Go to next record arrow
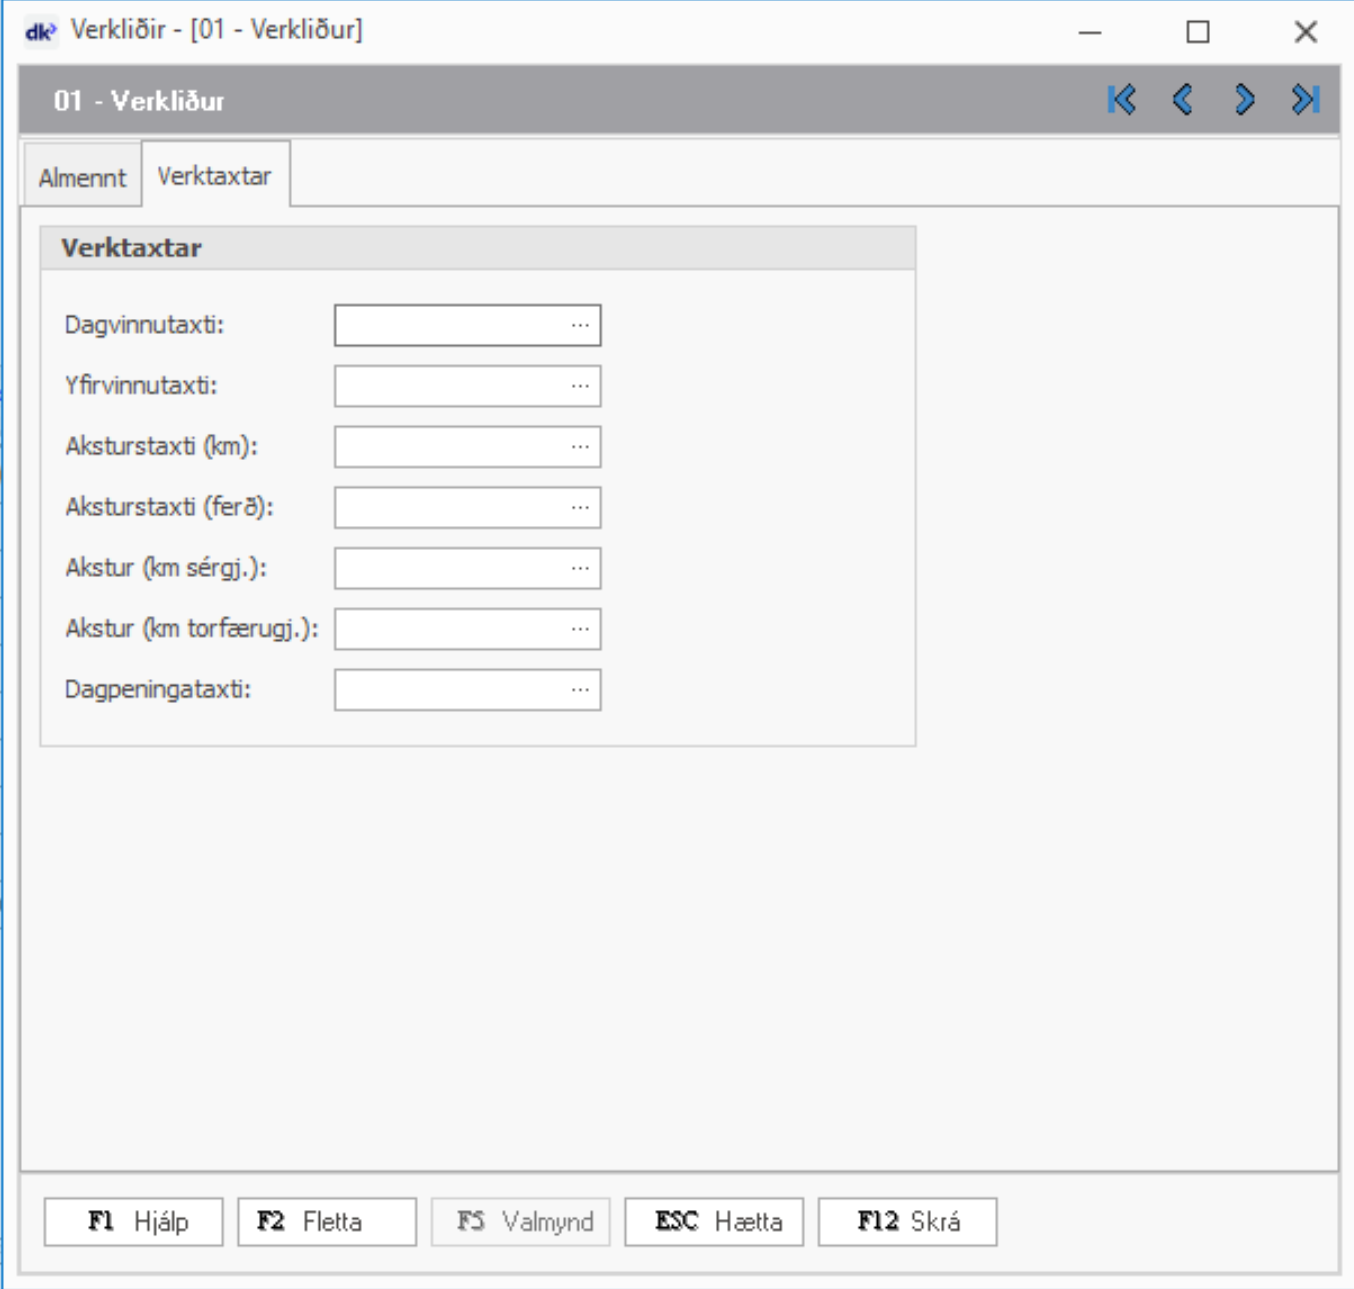Screen dimensions: 1354x1289 pos(1244,100)
